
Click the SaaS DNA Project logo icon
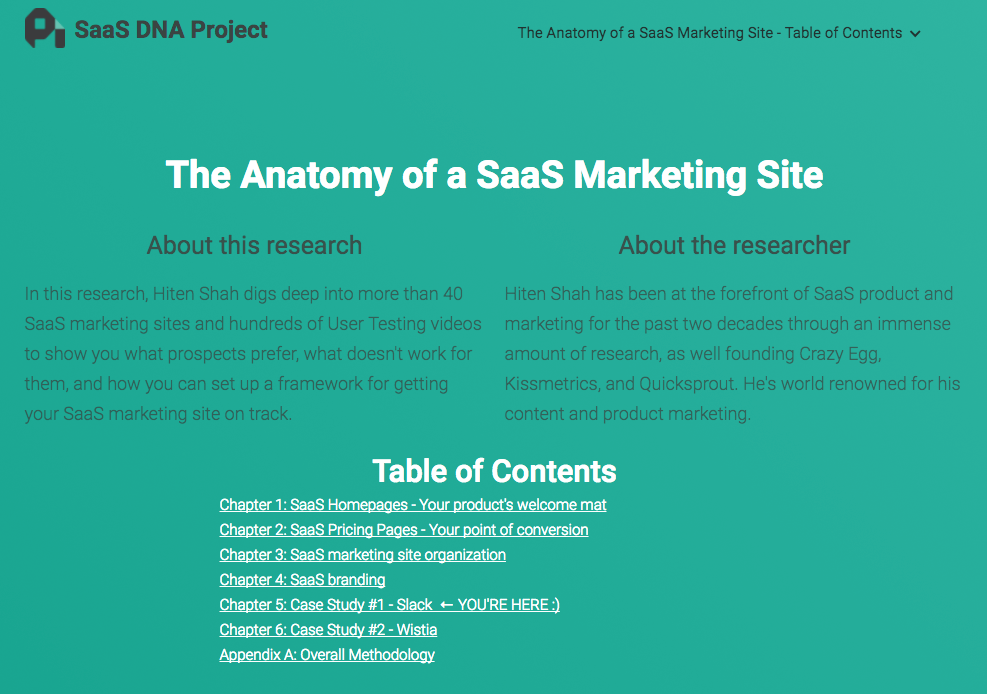(x=45, y=29)
